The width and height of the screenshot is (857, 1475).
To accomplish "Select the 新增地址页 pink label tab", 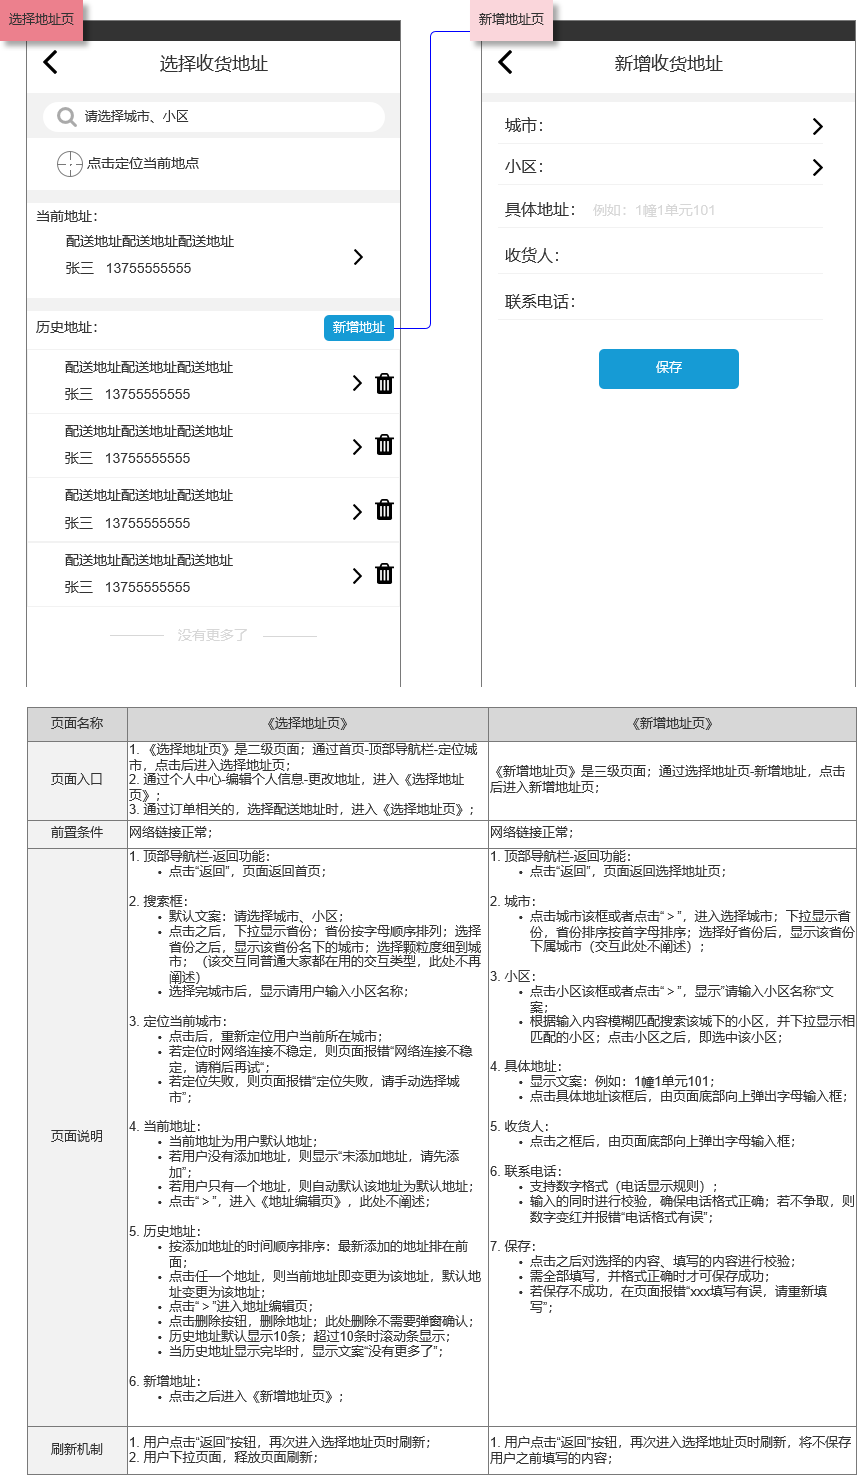I will [x=511, y=19].
